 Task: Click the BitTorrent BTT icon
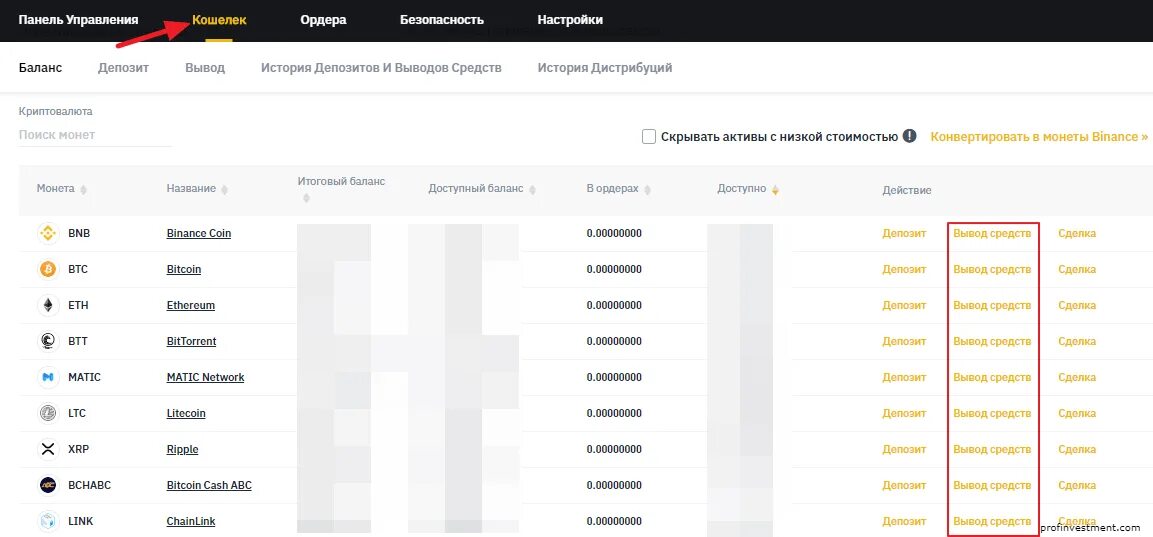click(48, 341)
